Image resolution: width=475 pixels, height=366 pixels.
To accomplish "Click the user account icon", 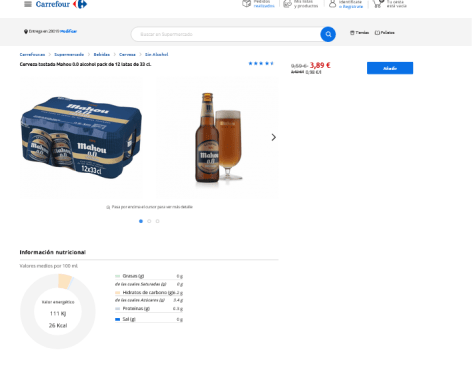I will [x=332, y=4].
